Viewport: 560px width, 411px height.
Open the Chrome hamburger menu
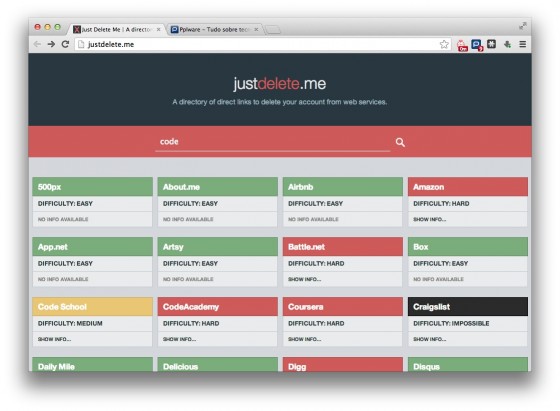coord(522,44)
